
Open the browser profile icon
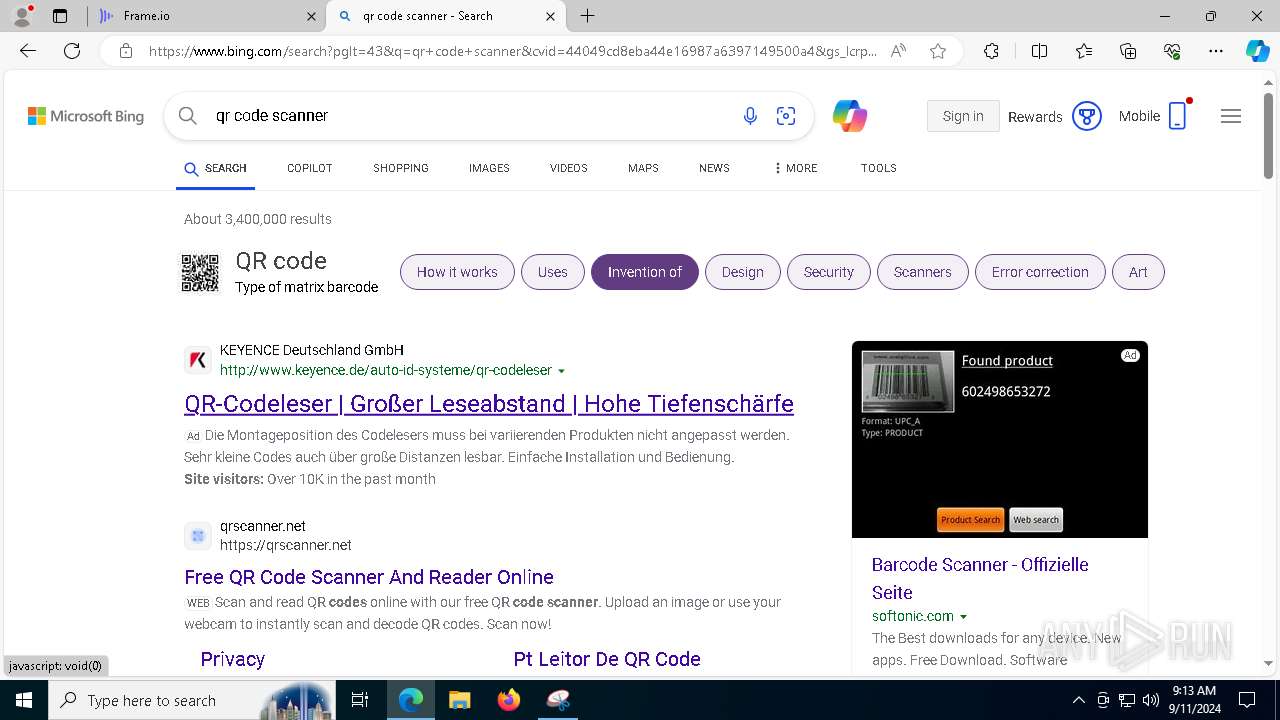[x=22, y=16]
